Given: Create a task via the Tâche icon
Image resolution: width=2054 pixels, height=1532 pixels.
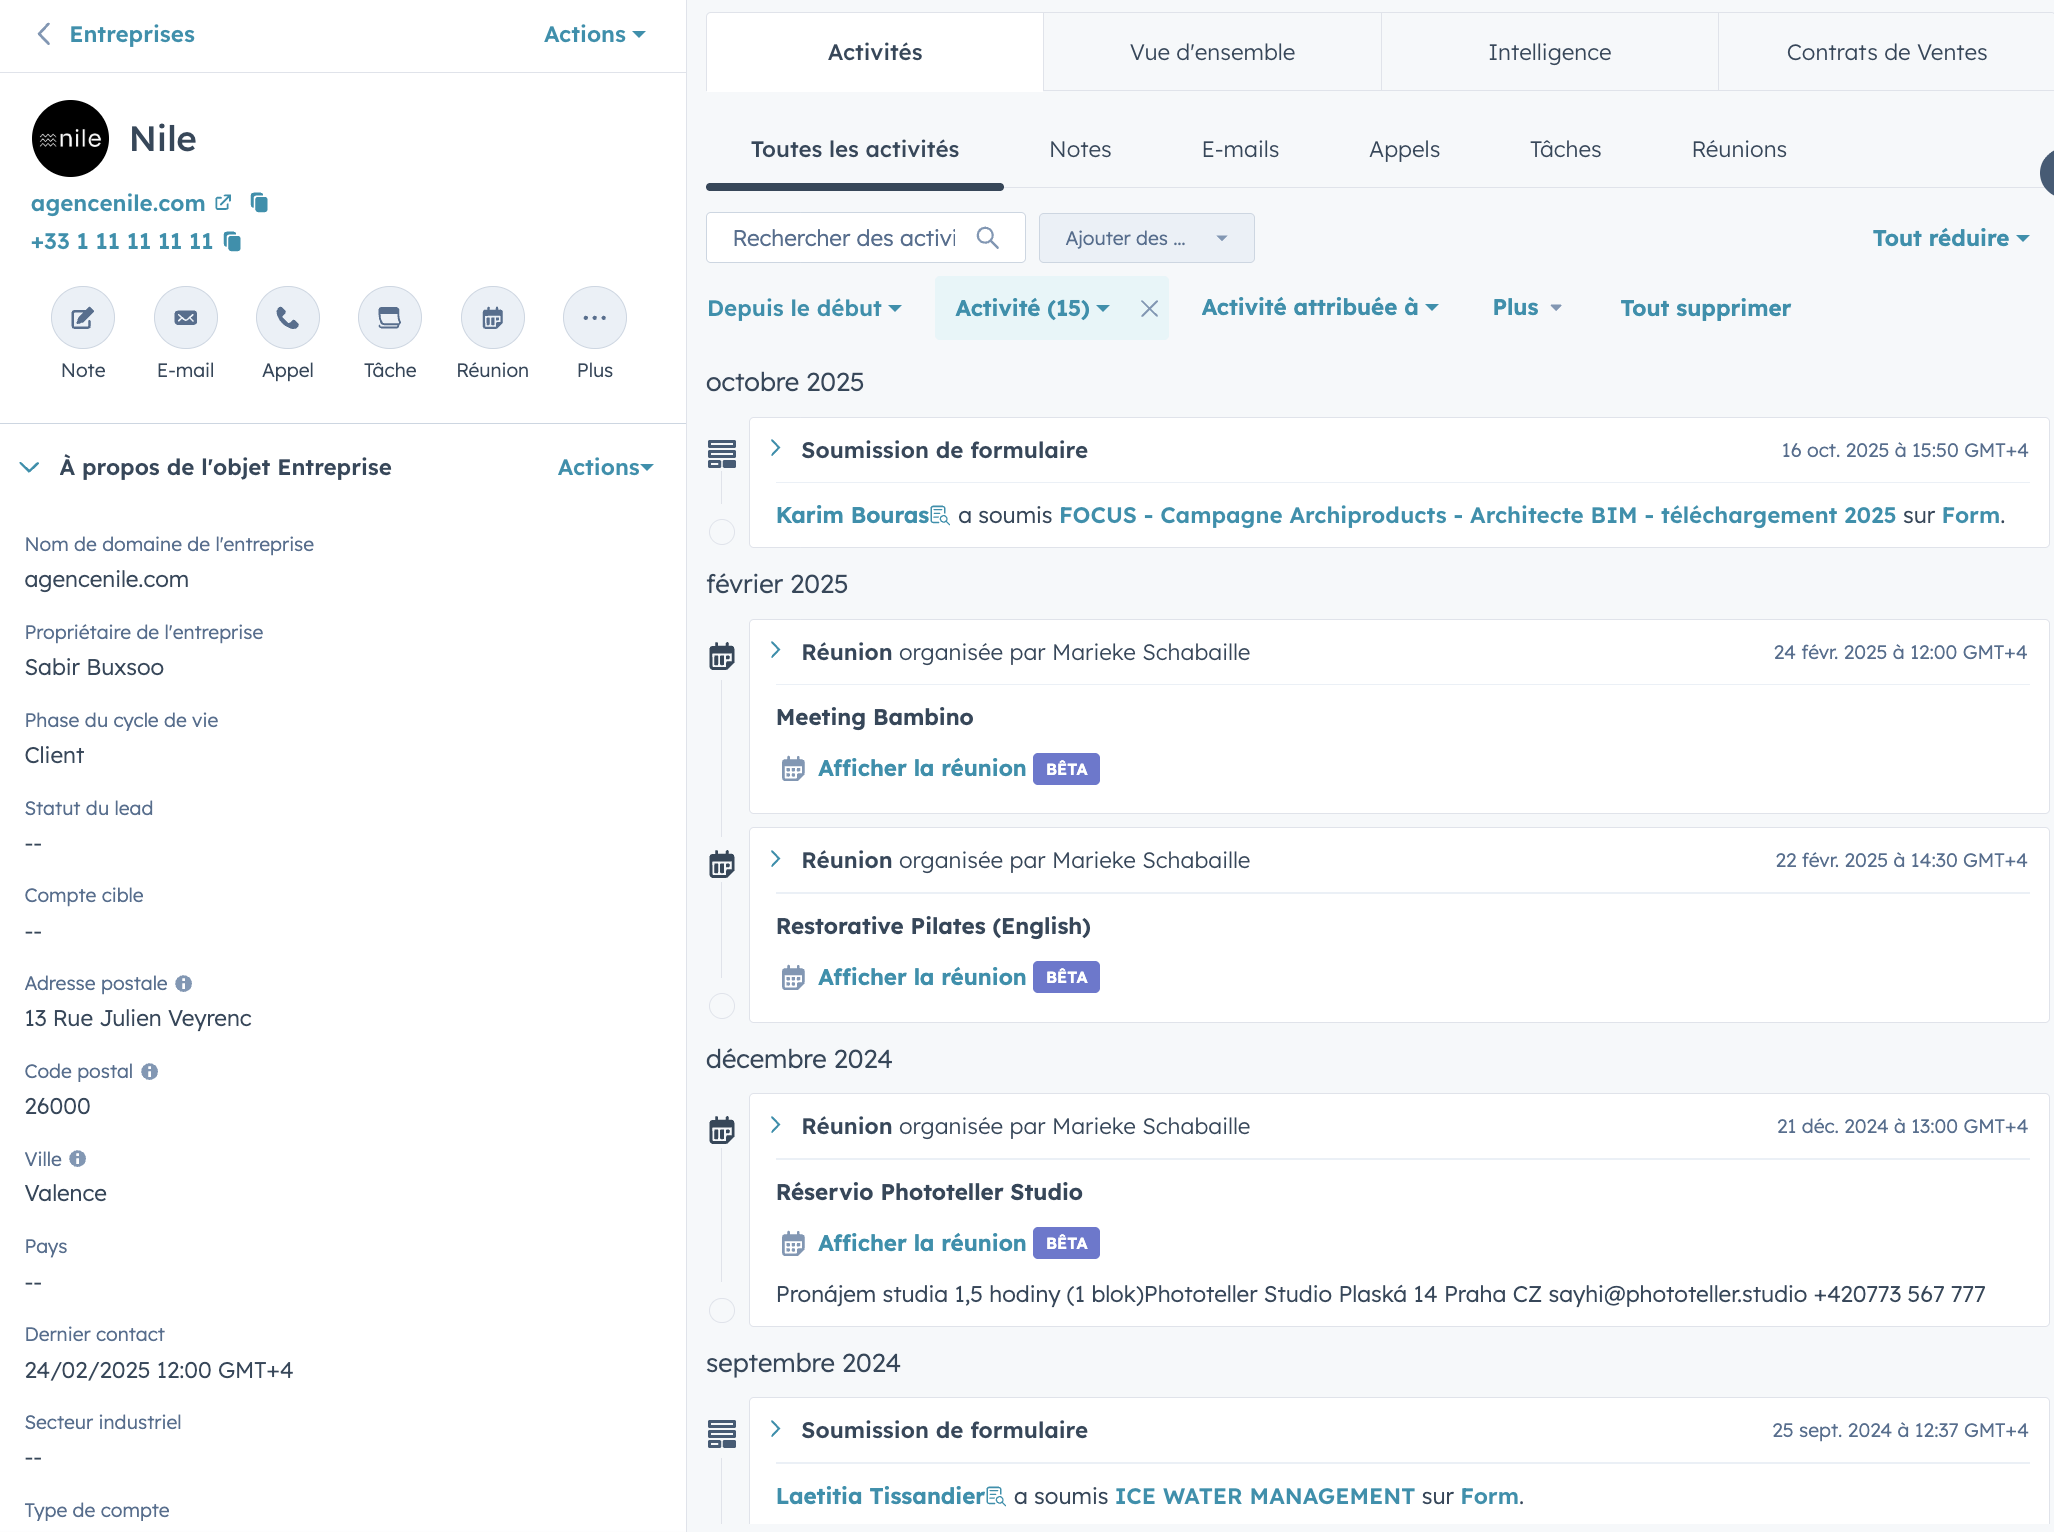Looking at the screenshot, I should 389,317.
